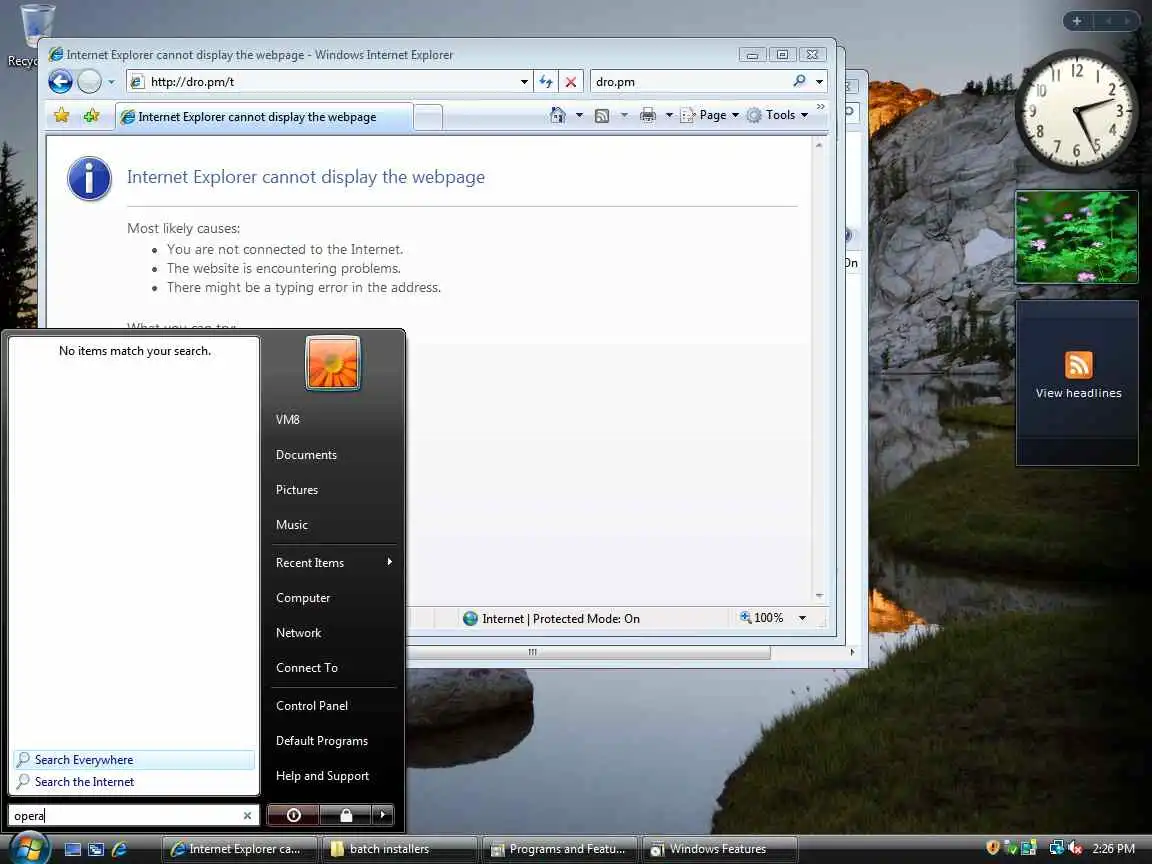This screenshot has width=1152, height=864.
Task: Open Pictures from Start menu
Action: click(297, 490)
